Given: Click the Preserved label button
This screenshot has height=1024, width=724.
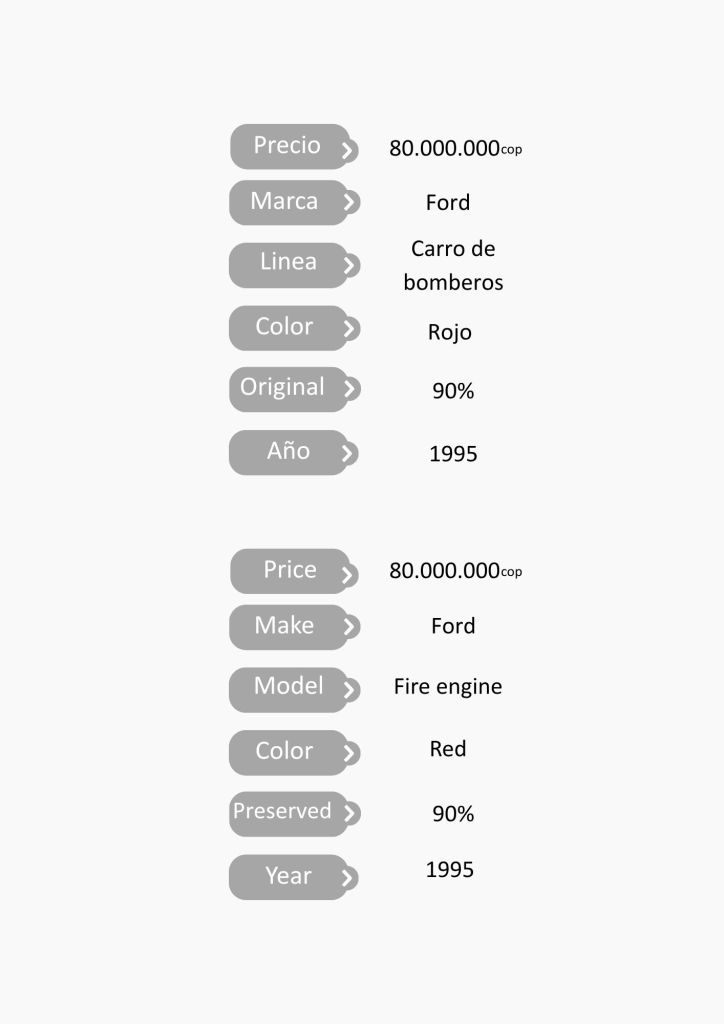Looking at the screenshot, I should pyautogui.click(x=282, y=812).
